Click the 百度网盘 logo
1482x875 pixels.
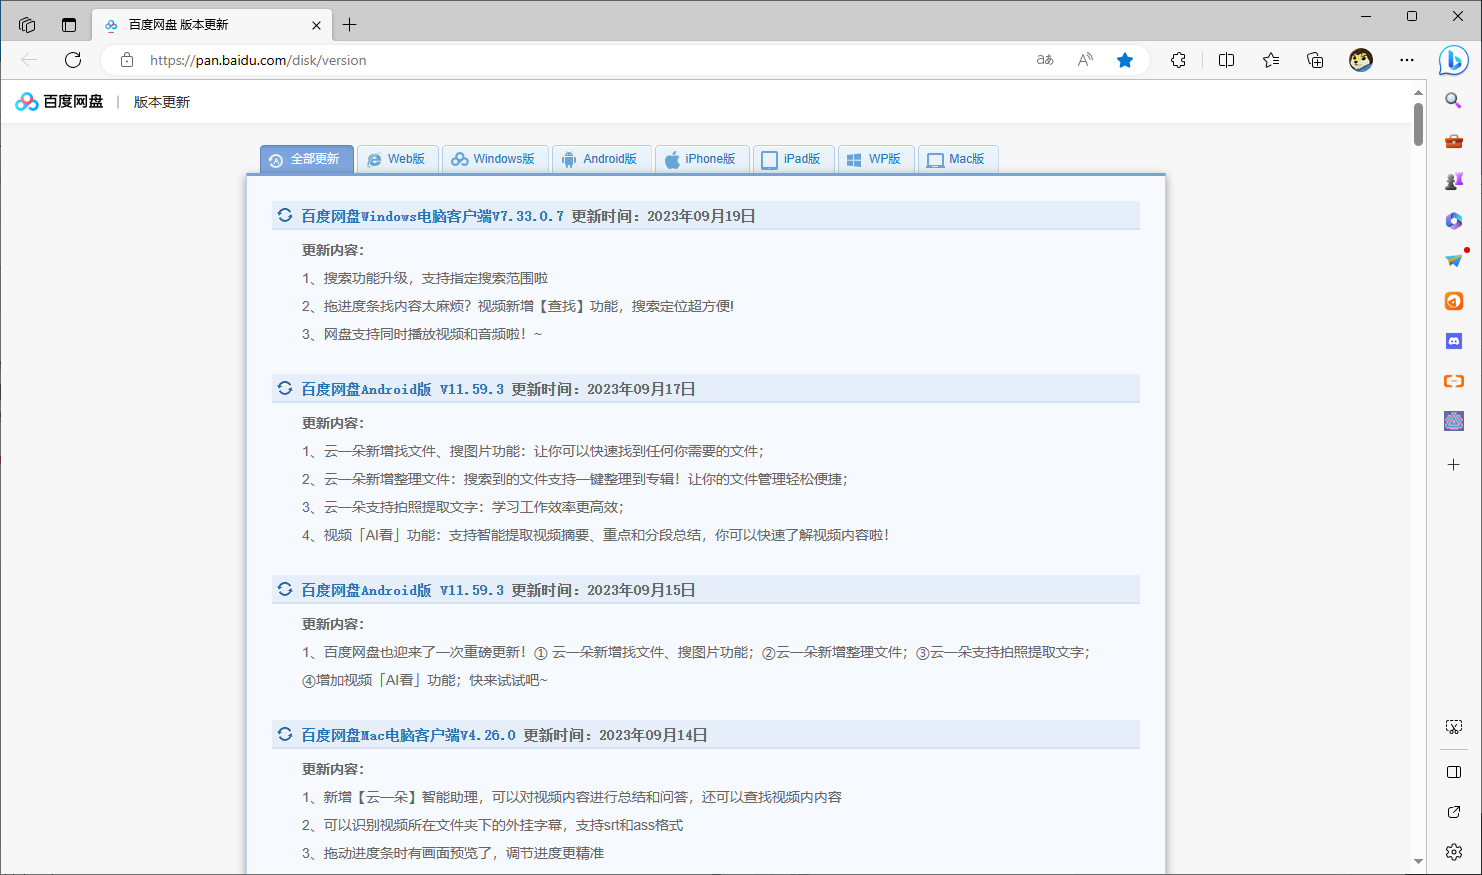click(x=59, y=102)
